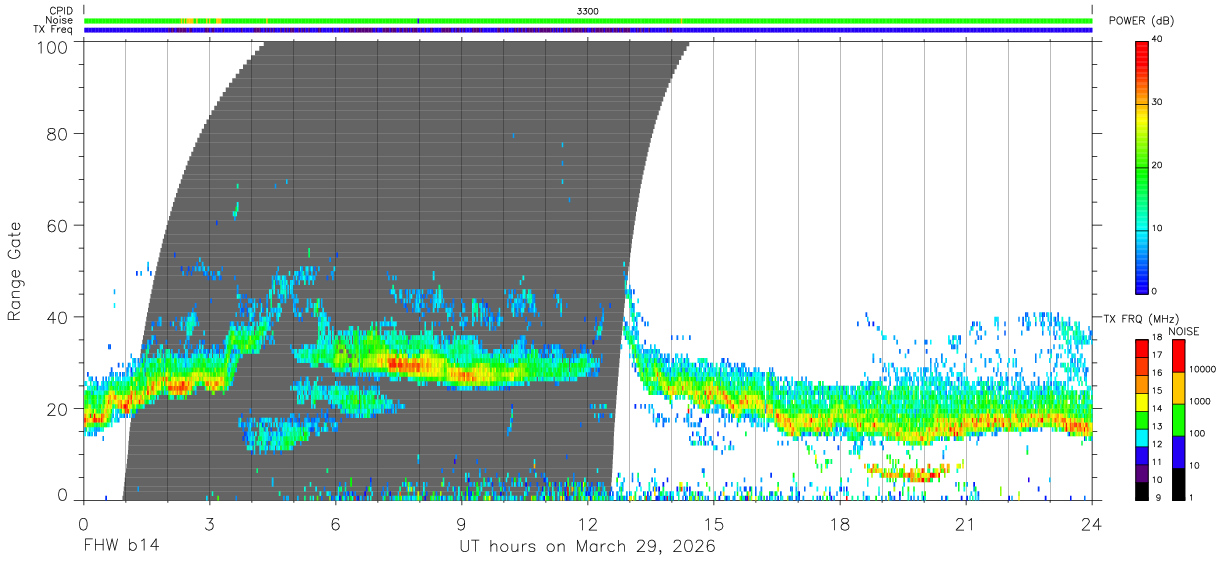Click the black bottom segment of TX FRQ bar

coord(1142,491)
